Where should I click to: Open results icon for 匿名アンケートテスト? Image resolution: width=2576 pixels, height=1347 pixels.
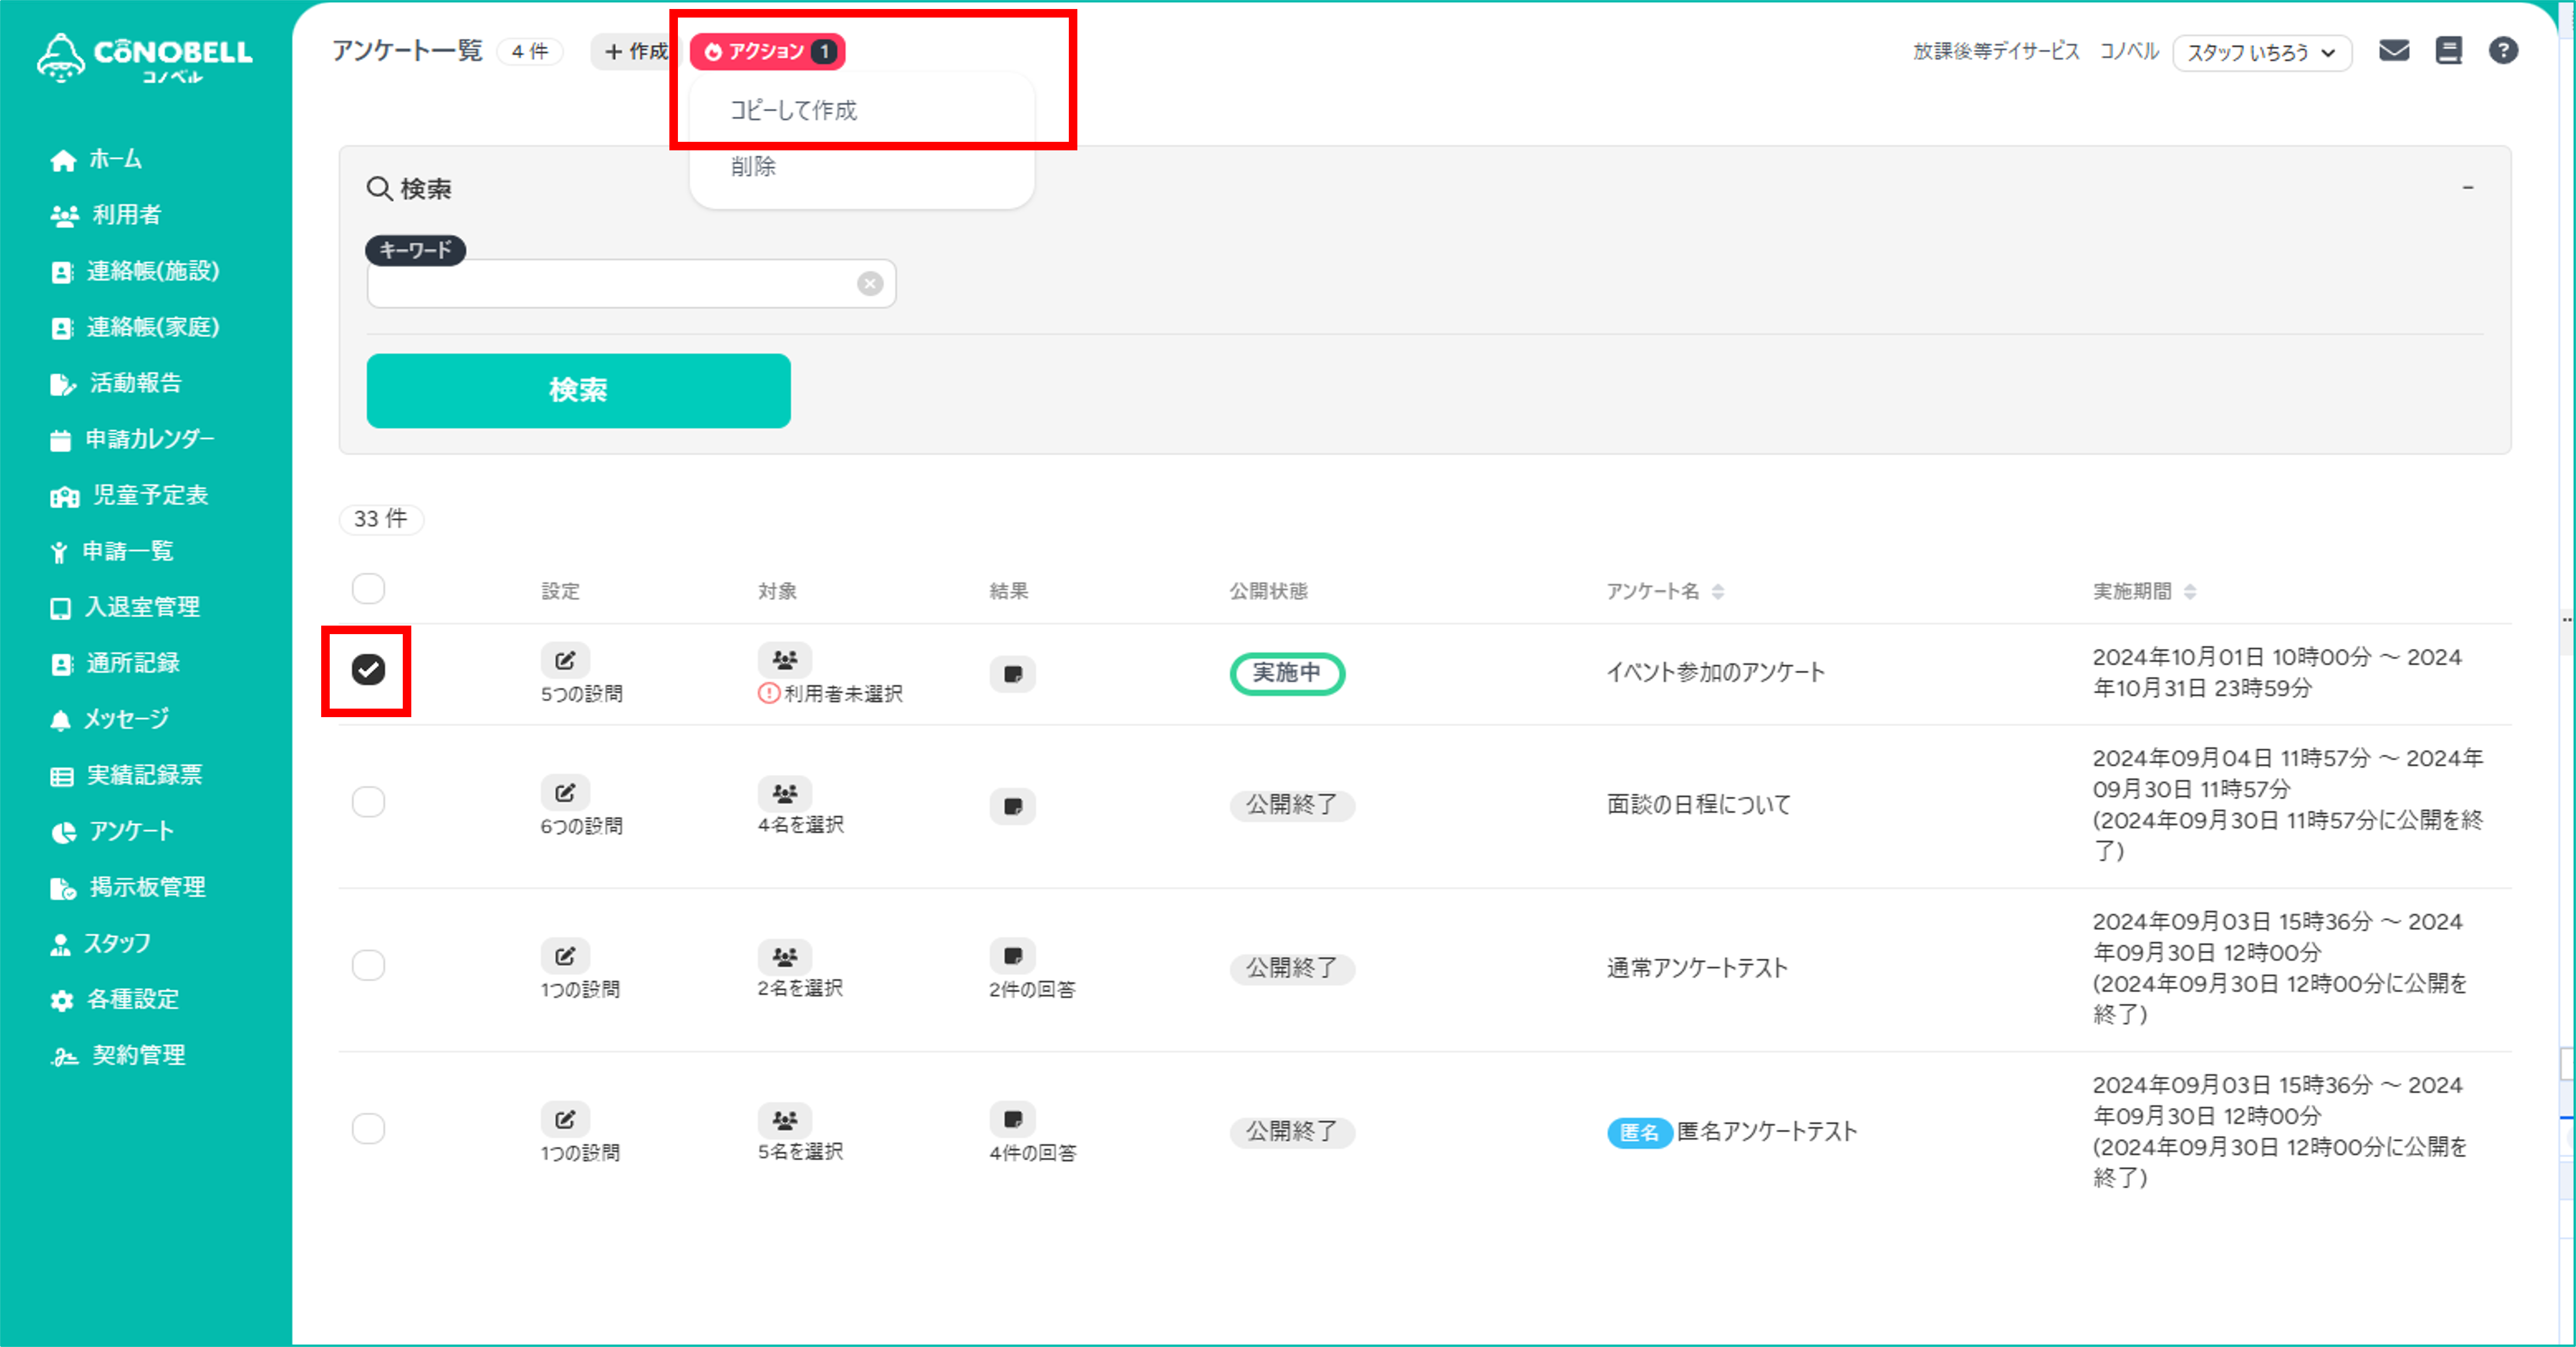1012,1119
